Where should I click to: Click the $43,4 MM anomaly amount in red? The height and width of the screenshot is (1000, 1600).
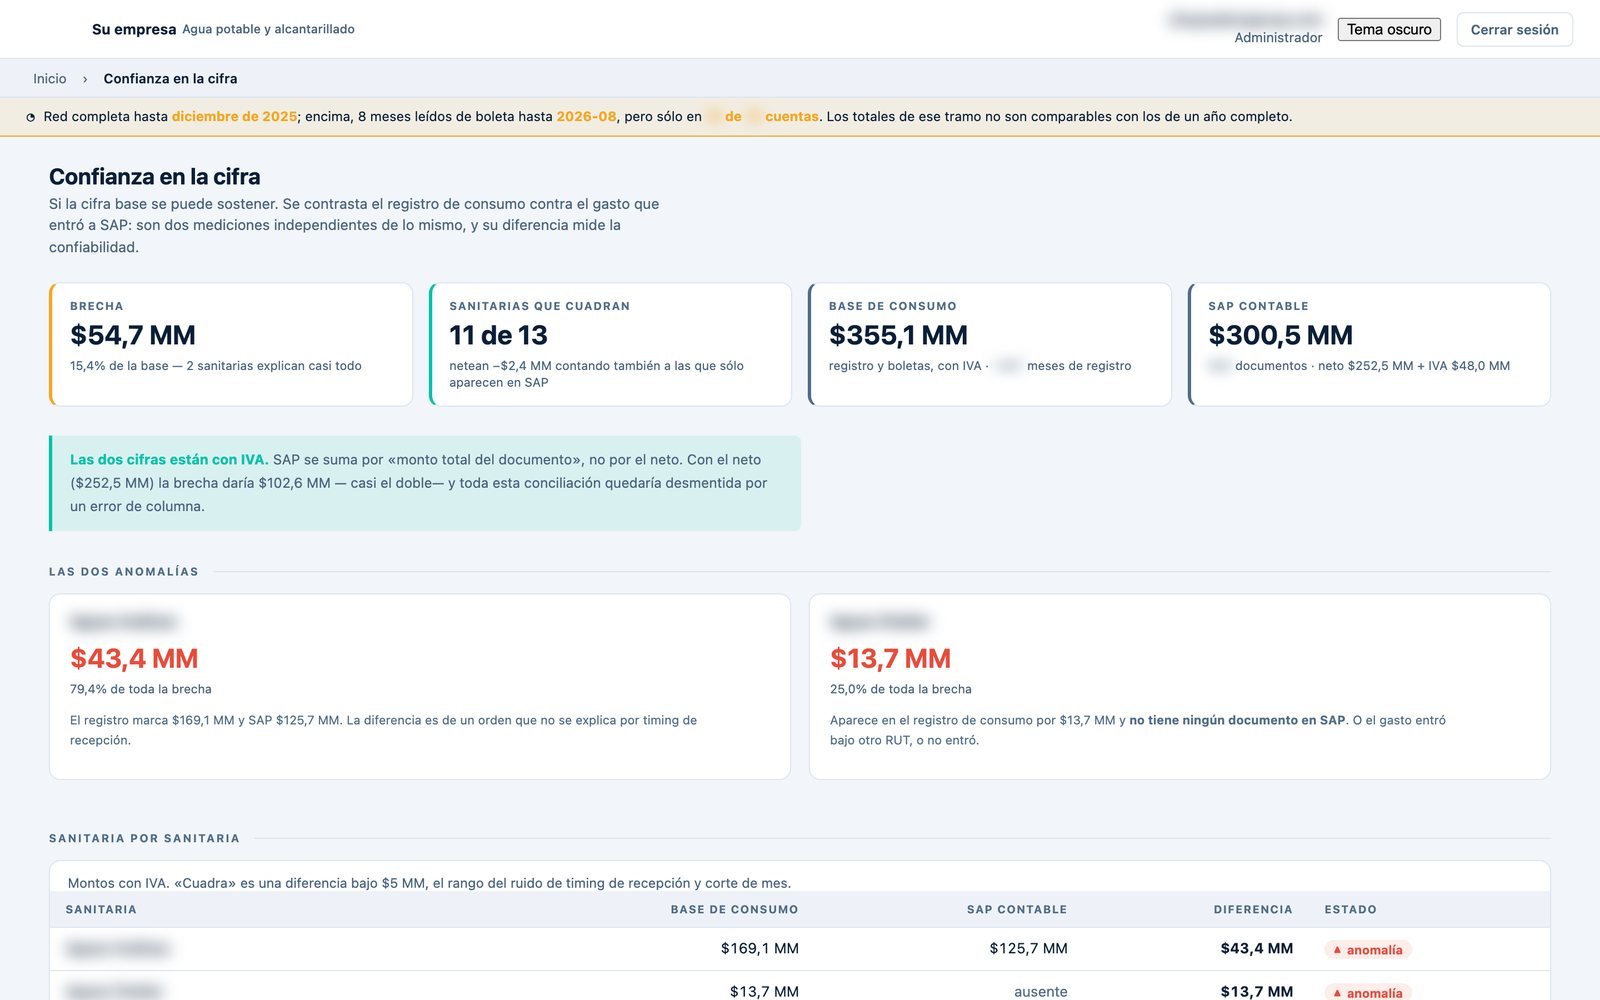[134, 659]
